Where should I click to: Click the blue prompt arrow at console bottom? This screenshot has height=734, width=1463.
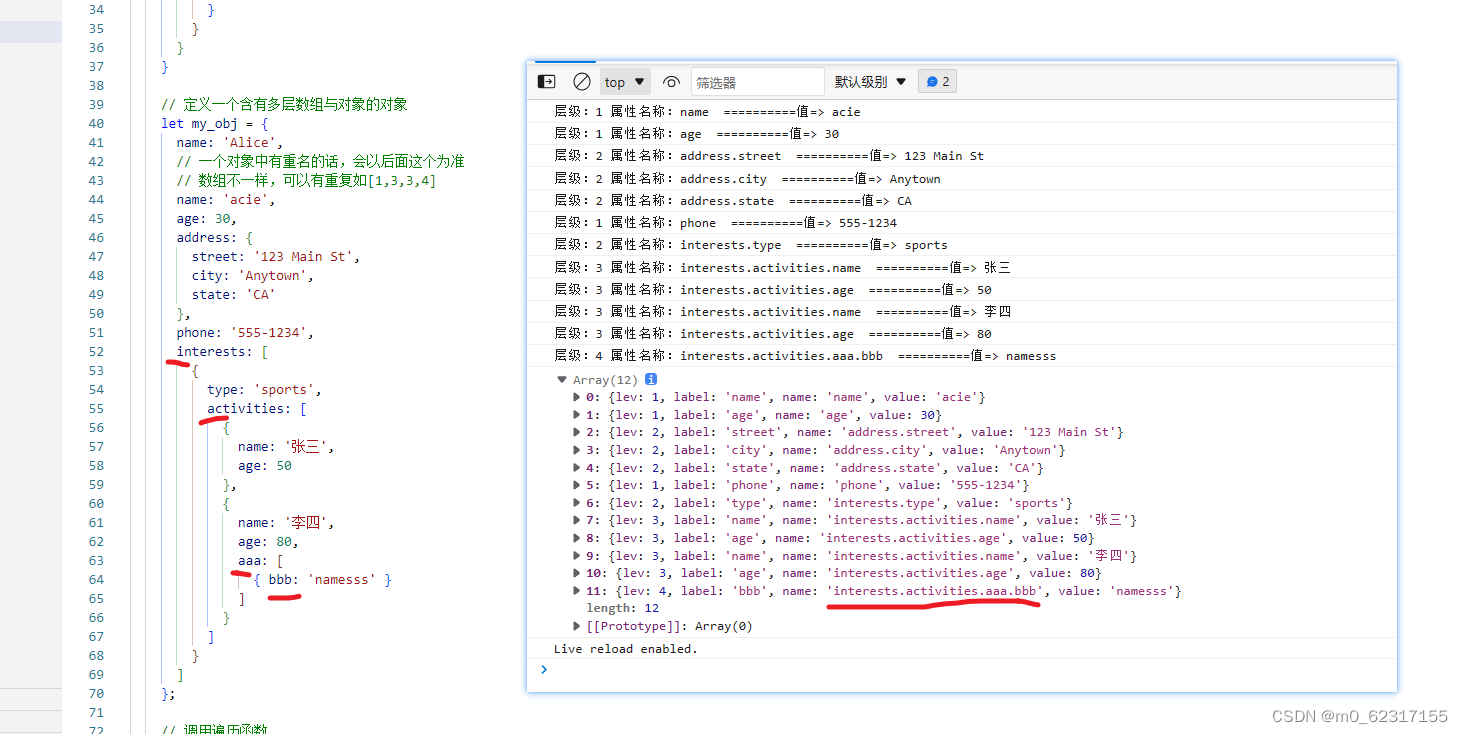(x=544, y=670)
